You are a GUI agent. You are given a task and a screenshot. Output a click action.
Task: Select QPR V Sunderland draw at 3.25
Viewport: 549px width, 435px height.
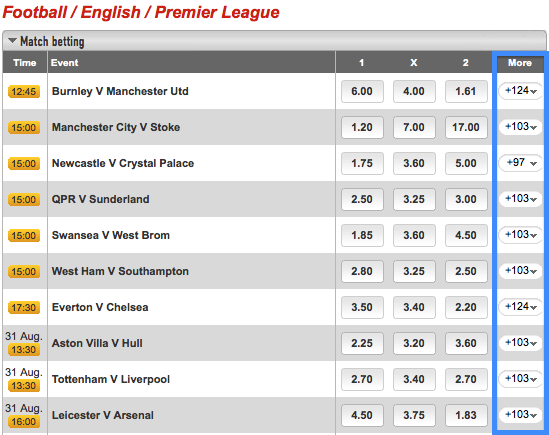414,199
